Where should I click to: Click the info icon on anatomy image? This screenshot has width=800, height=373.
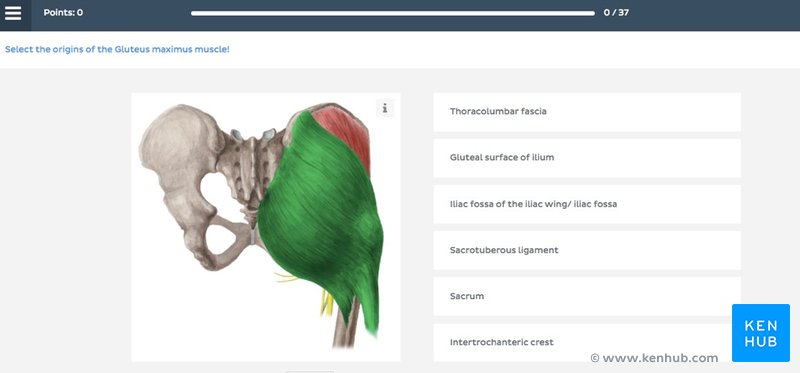click(385, 108)
